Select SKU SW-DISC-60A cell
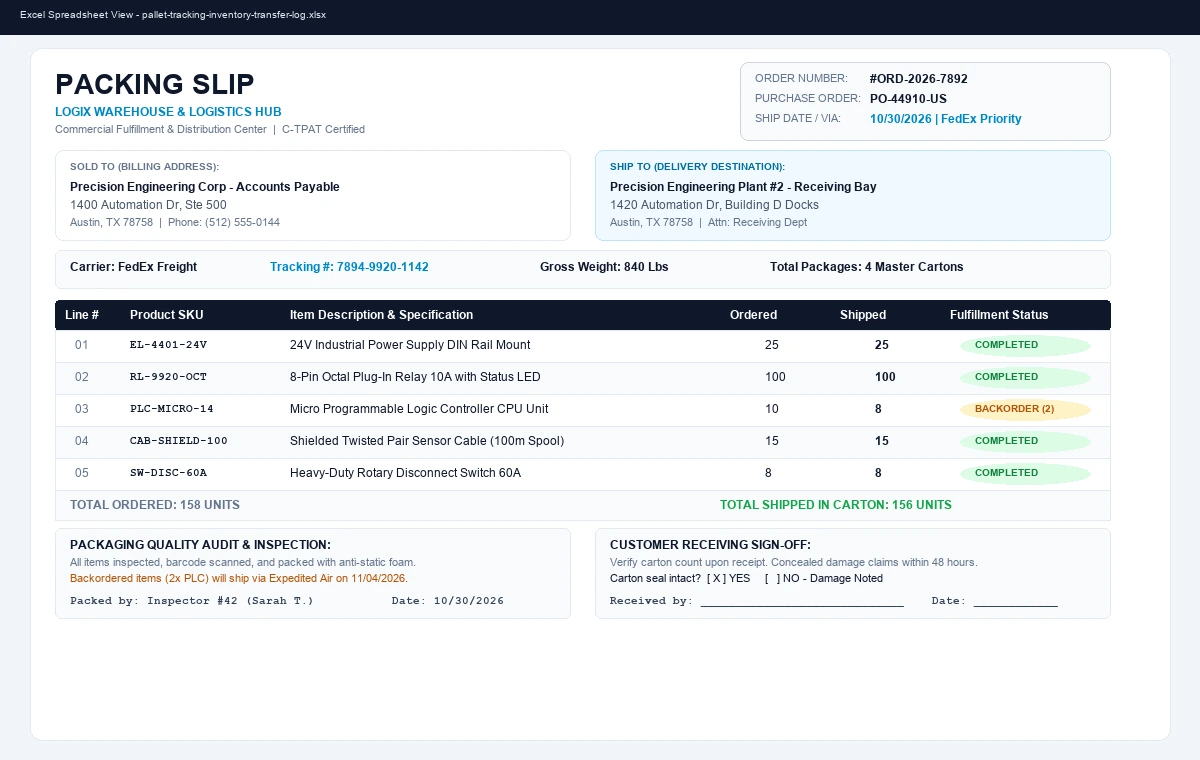The width and height of the screenshot is (1200, 760). 168,473
